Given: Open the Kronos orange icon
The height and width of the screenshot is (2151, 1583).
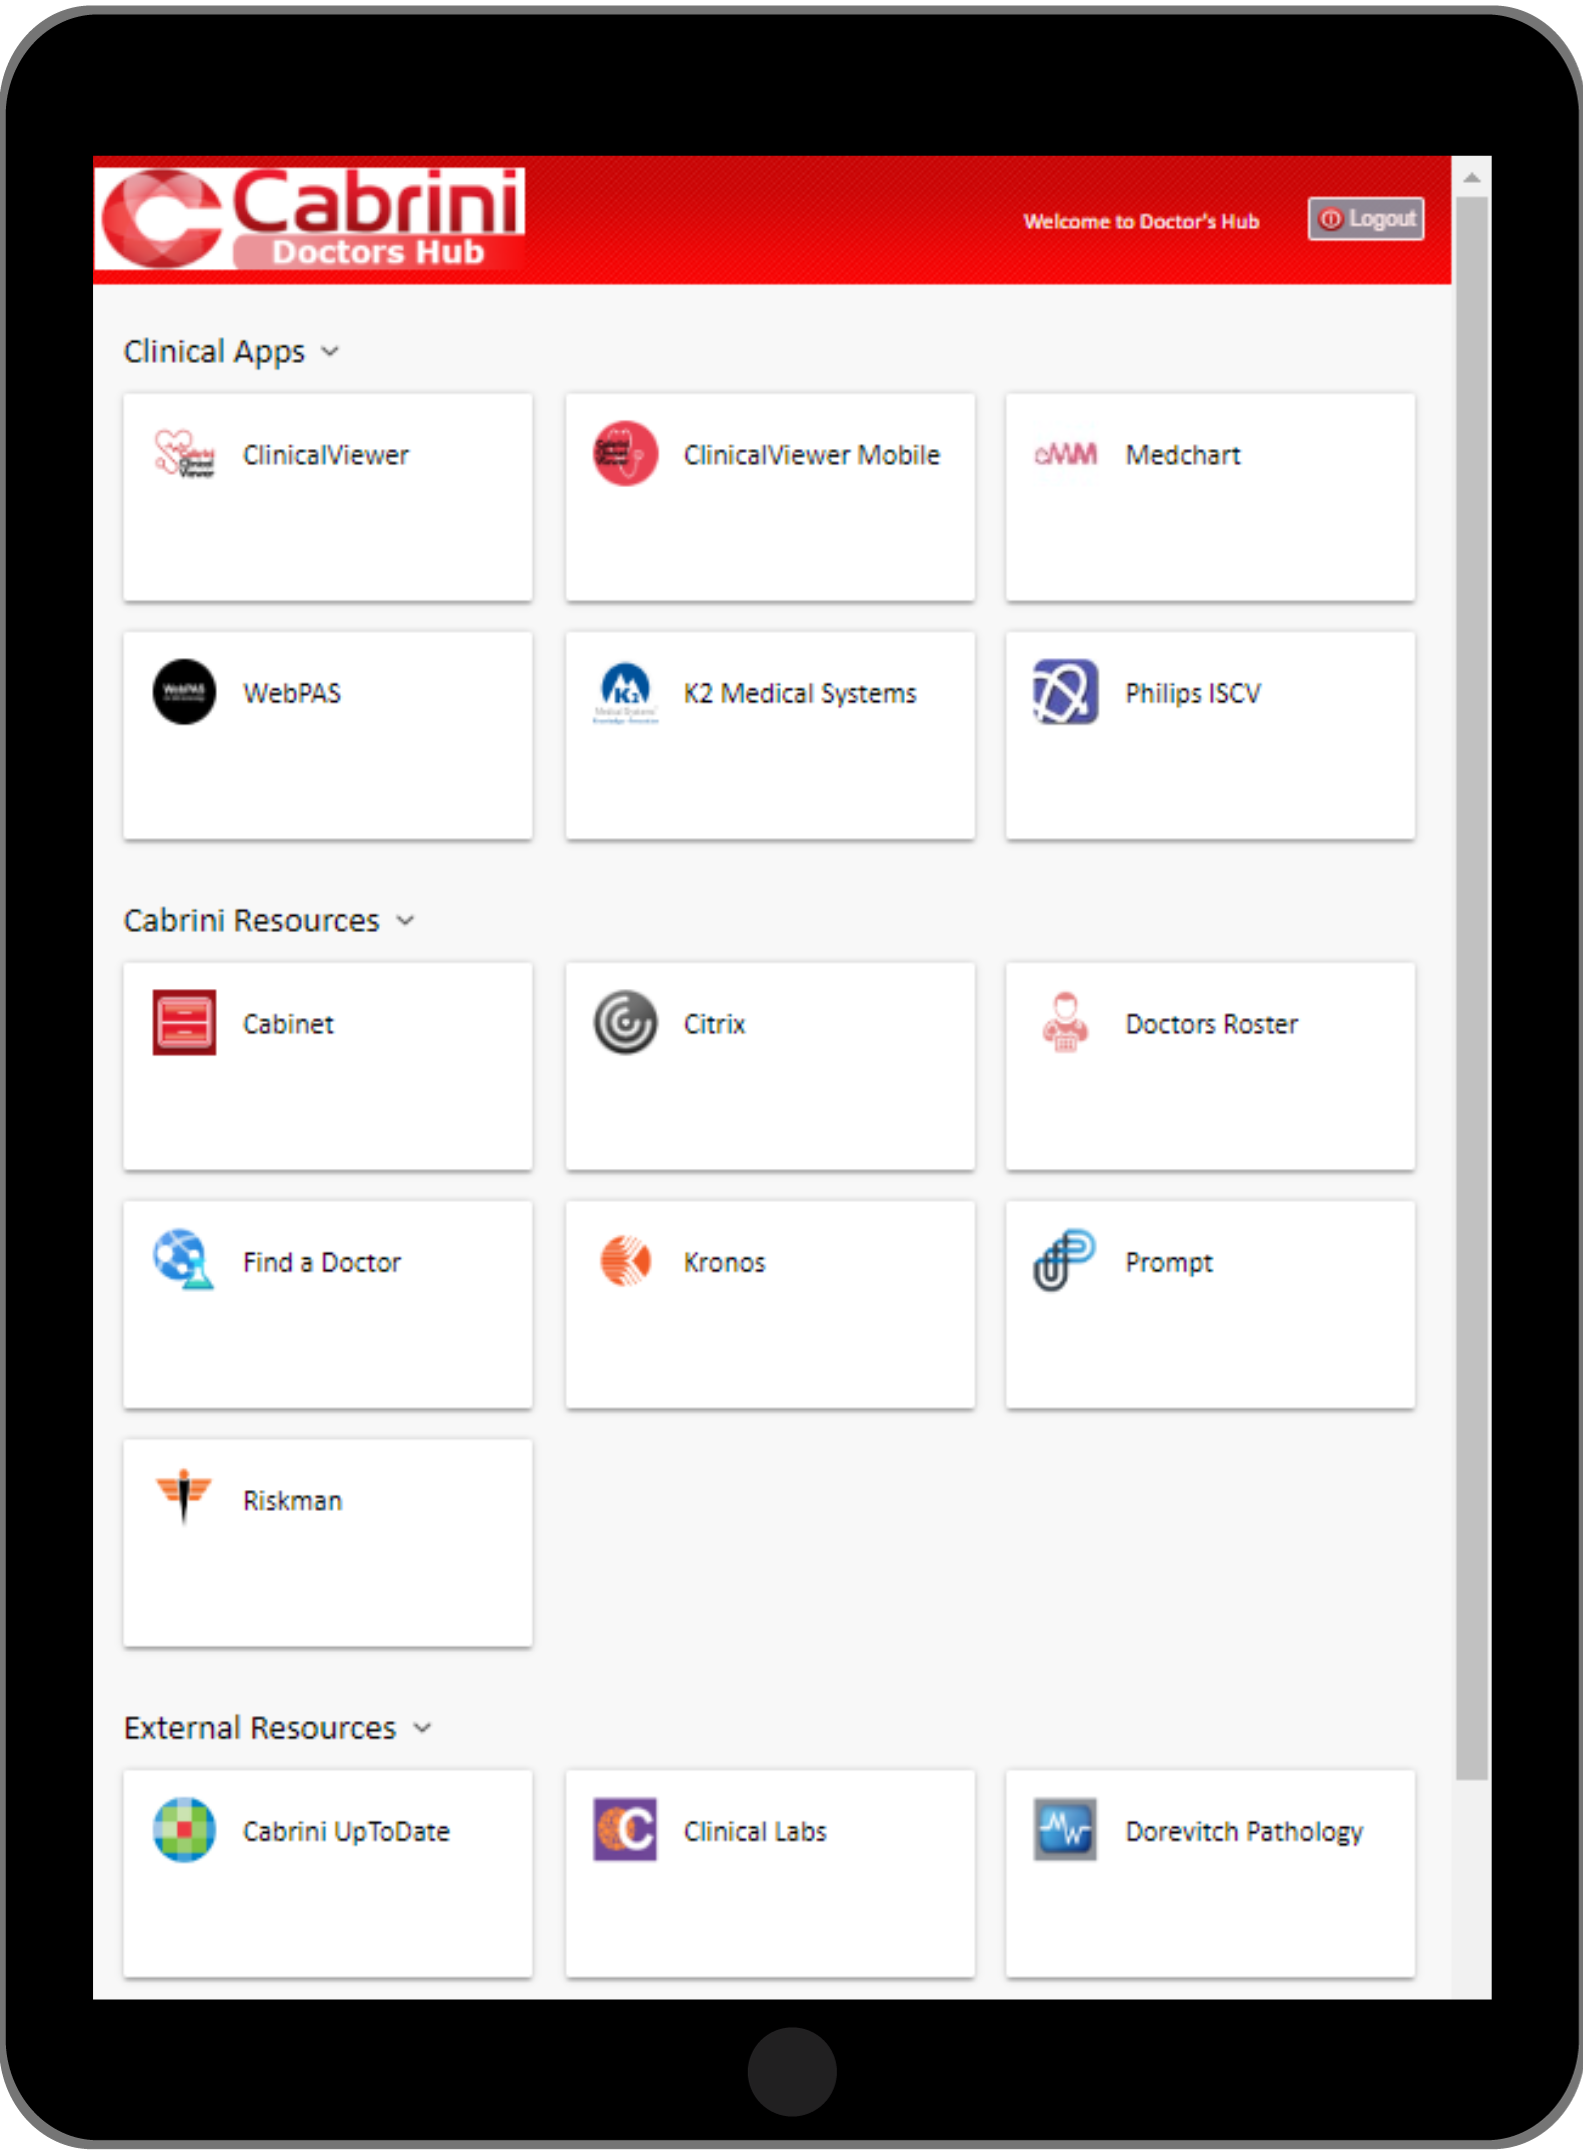Looking at the screenshot, I should pos(625,1261).
